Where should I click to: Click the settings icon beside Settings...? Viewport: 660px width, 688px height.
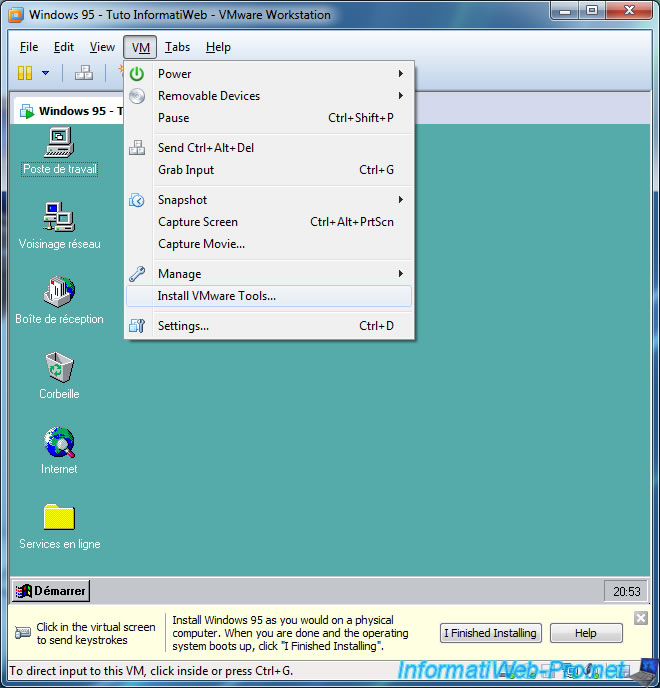pos(137,326)
